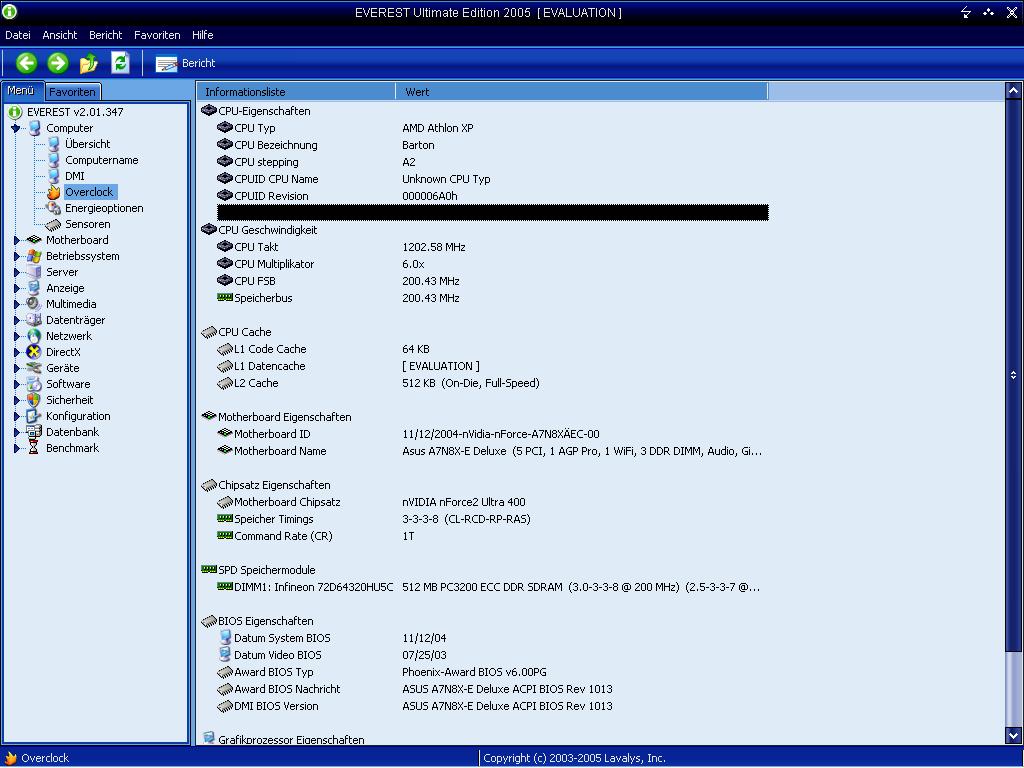Expand the Motherboard tree node
The image size is (1024, 768).
[x=16, y=240]
